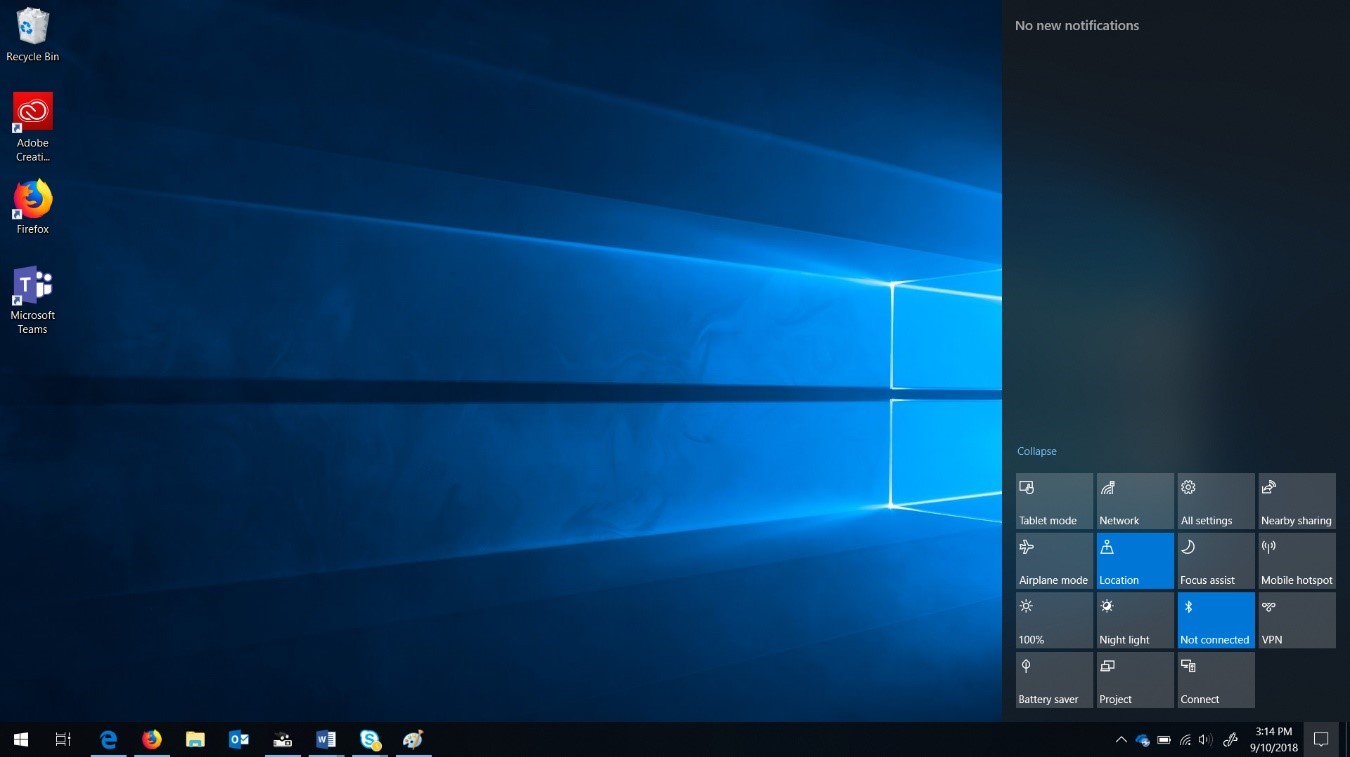The height and width of the screenshot is (757, 1350).
Task: Turn off the Bluetooth tile showing Not connected
Action: (x=1215, y=620)
